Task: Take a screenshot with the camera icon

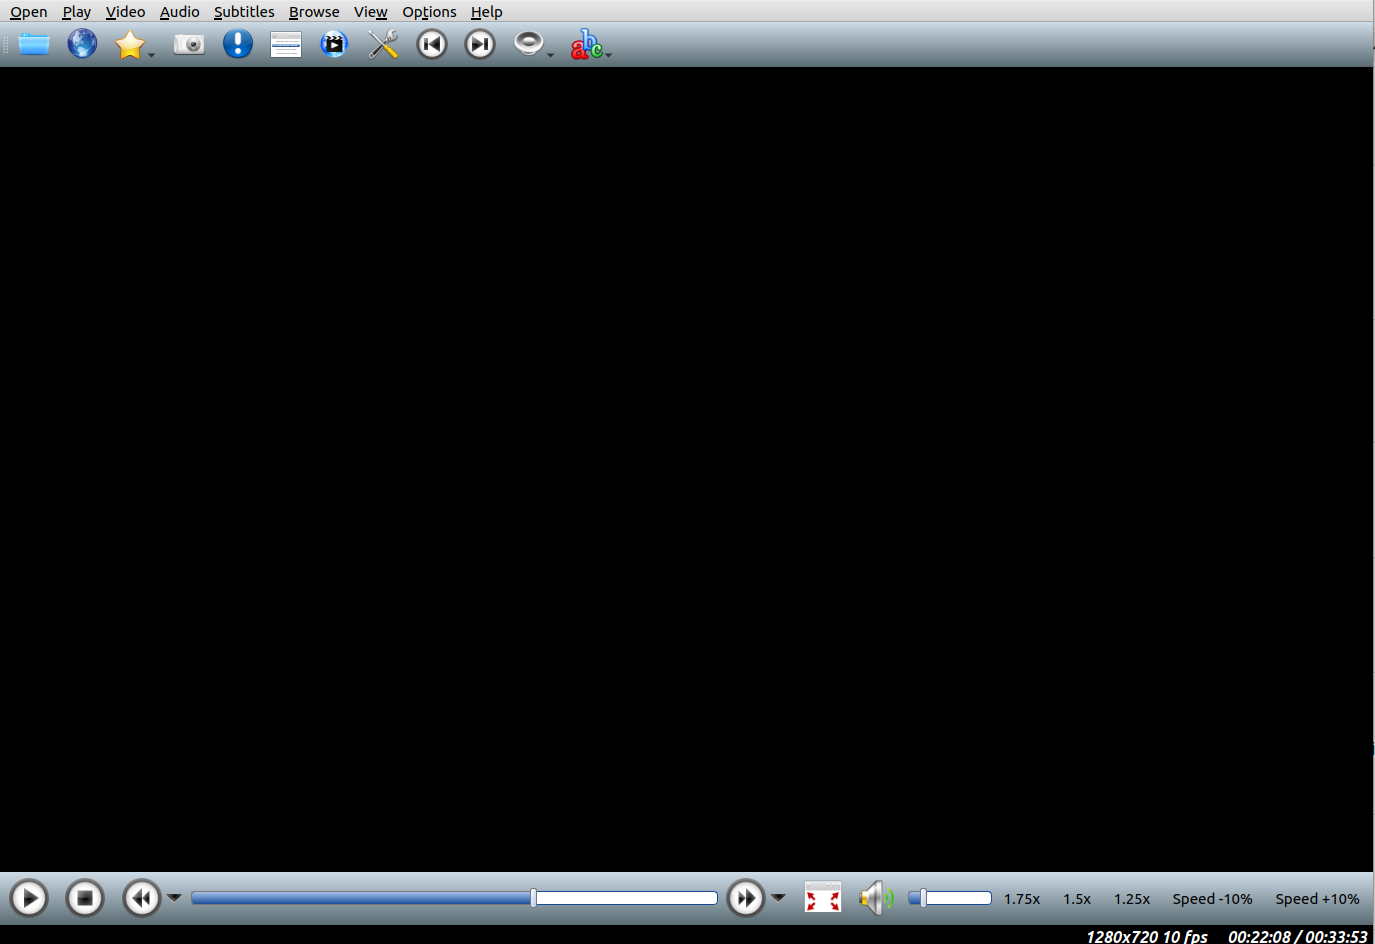Action: [x=189, y=44]
